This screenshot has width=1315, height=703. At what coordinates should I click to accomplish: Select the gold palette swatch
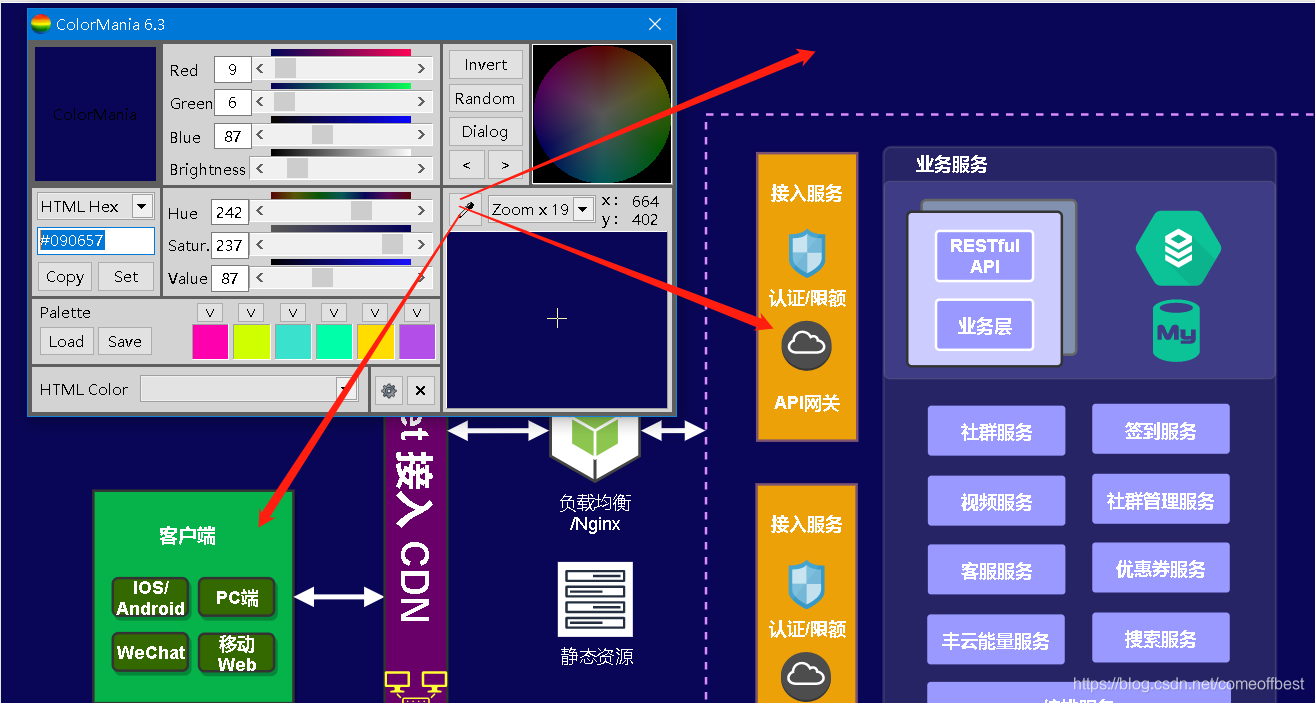click(x=376, y=342)
